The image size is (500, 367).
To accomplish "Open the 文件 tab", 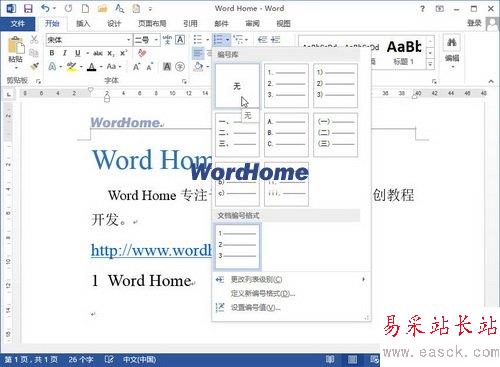I will 17,23.
